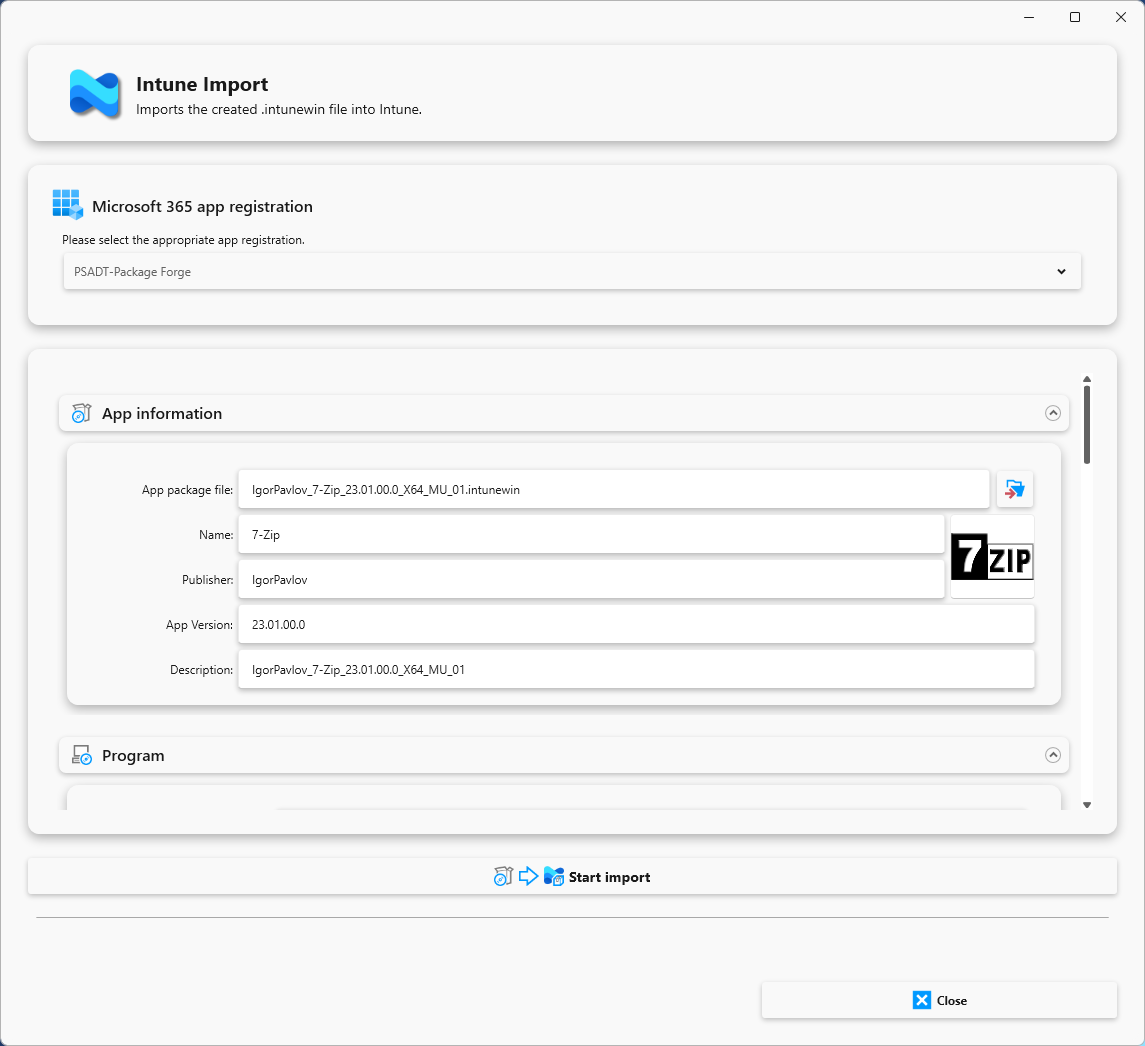Image resolution: width=1145 pixels, height=1046 pixels.
Task: Open the PSADT-Package Forge registration dropdown
Action: [572, 272]
